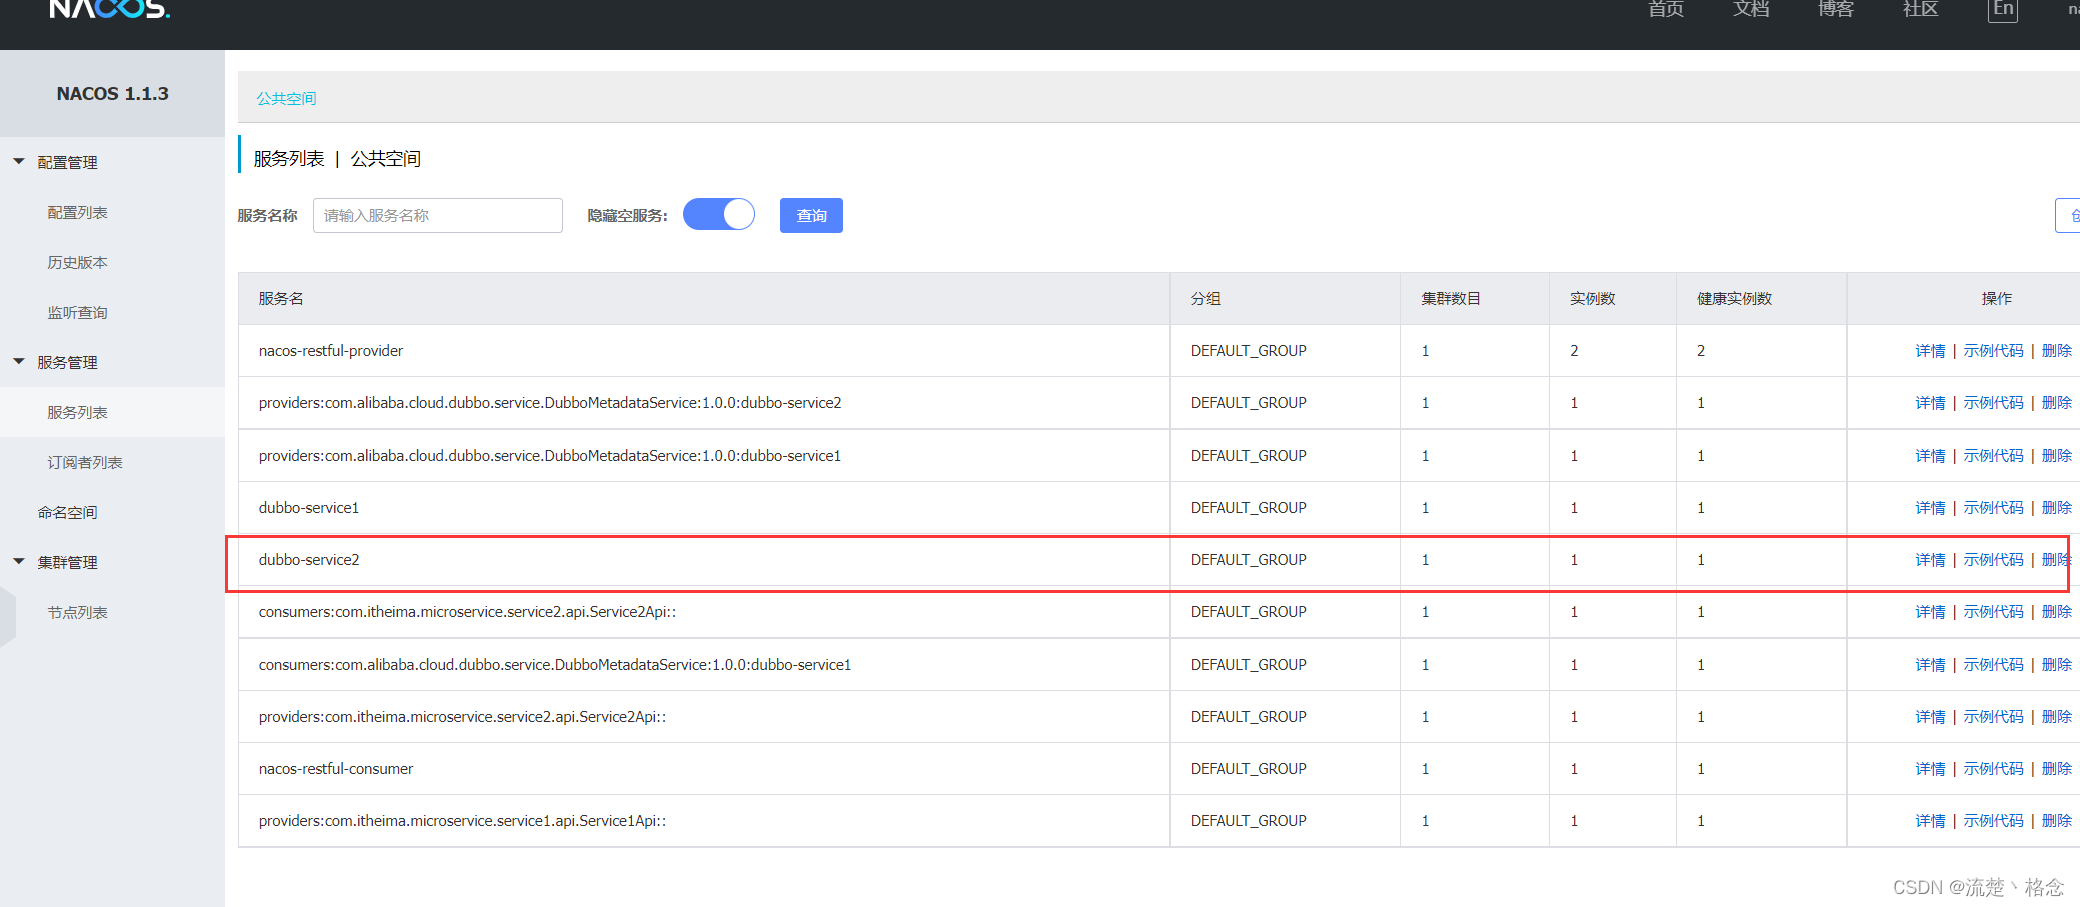2080x907 pixels.
Task: View 示例代码 for nacos-restful-provider
Action: (x=1993, y=351)
